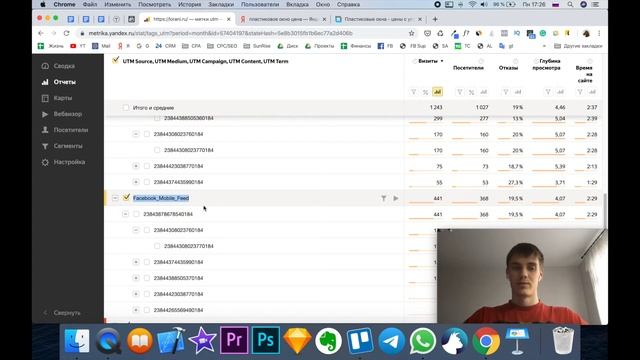
Task: Select the radio button beside Визиты
Action: pyautogui.click(x=414, y=61)
